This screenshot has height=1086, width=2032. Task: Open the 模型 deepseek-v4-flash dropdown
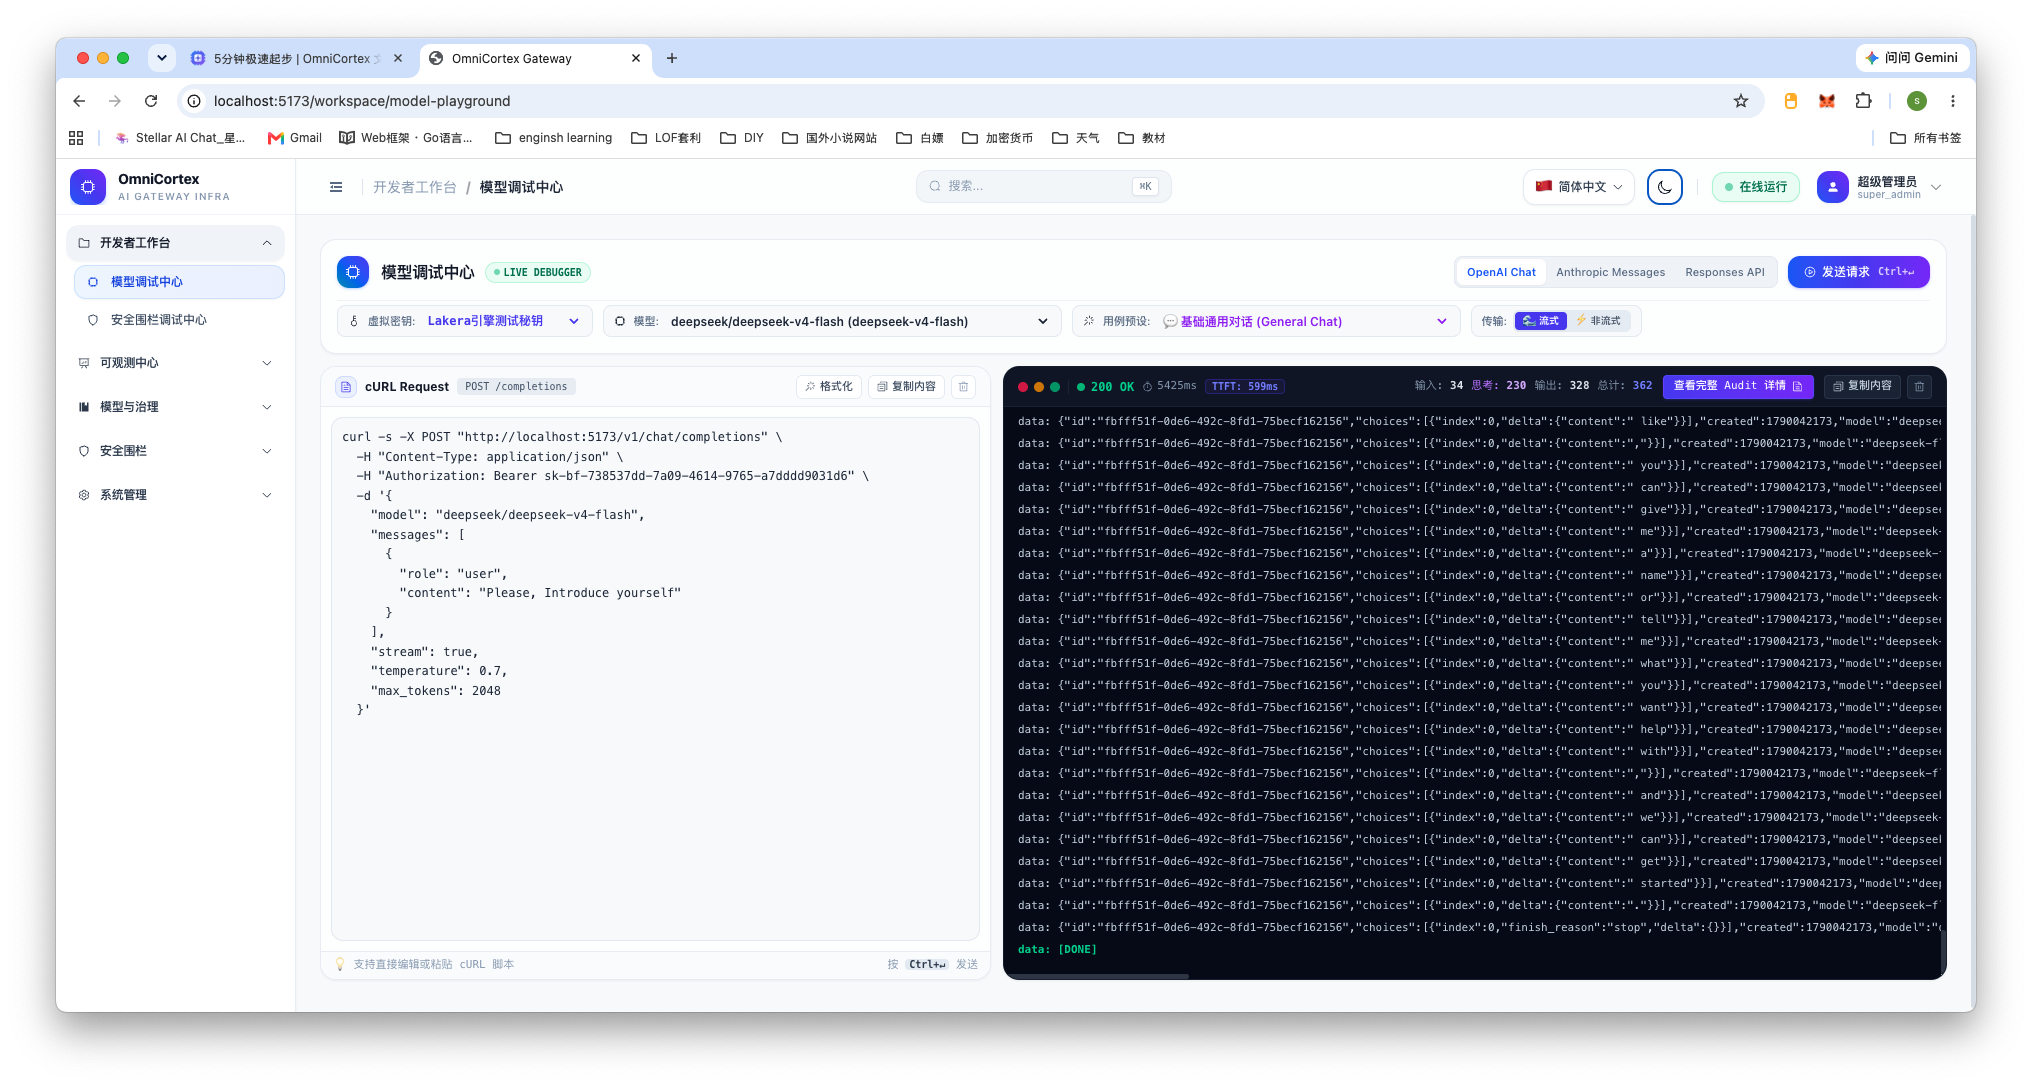click(831, 321)
